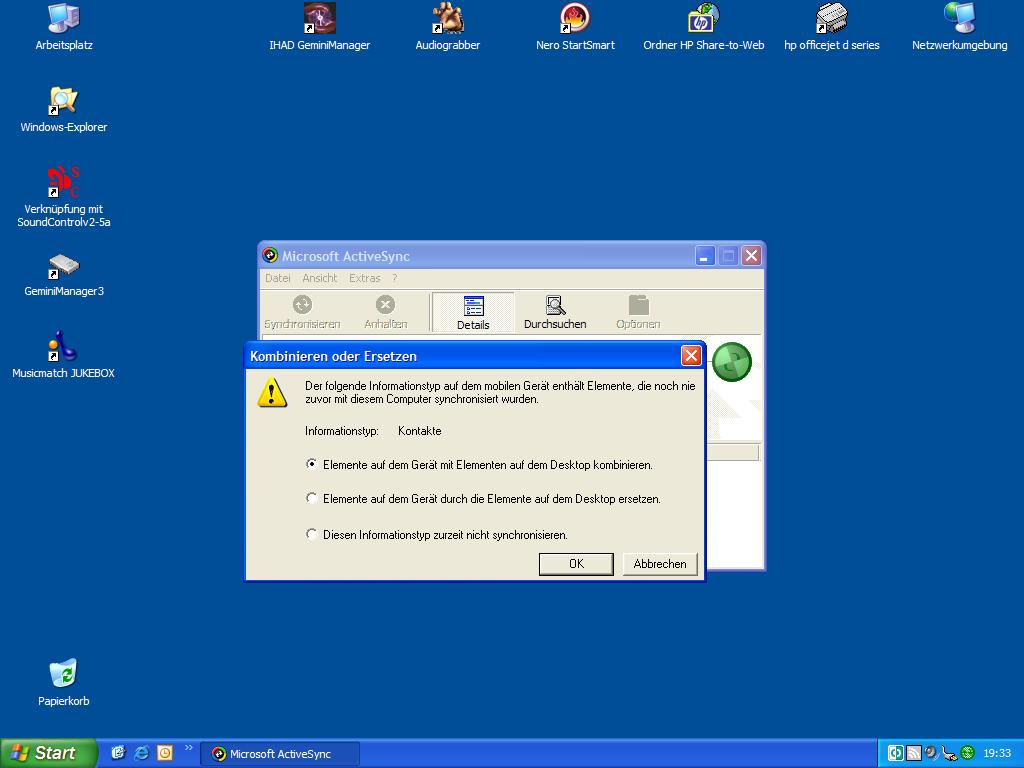Image resolution: width=1024 pixels, height=768 pixels.
Task: Click the green ActiveSync sync status icon
Action: tap(731, 362)
